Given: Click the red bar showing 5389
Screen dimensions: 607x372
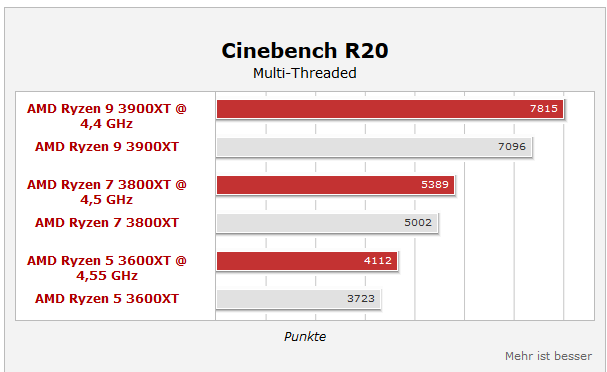Looking at the screenshot, I should (335, 185).
